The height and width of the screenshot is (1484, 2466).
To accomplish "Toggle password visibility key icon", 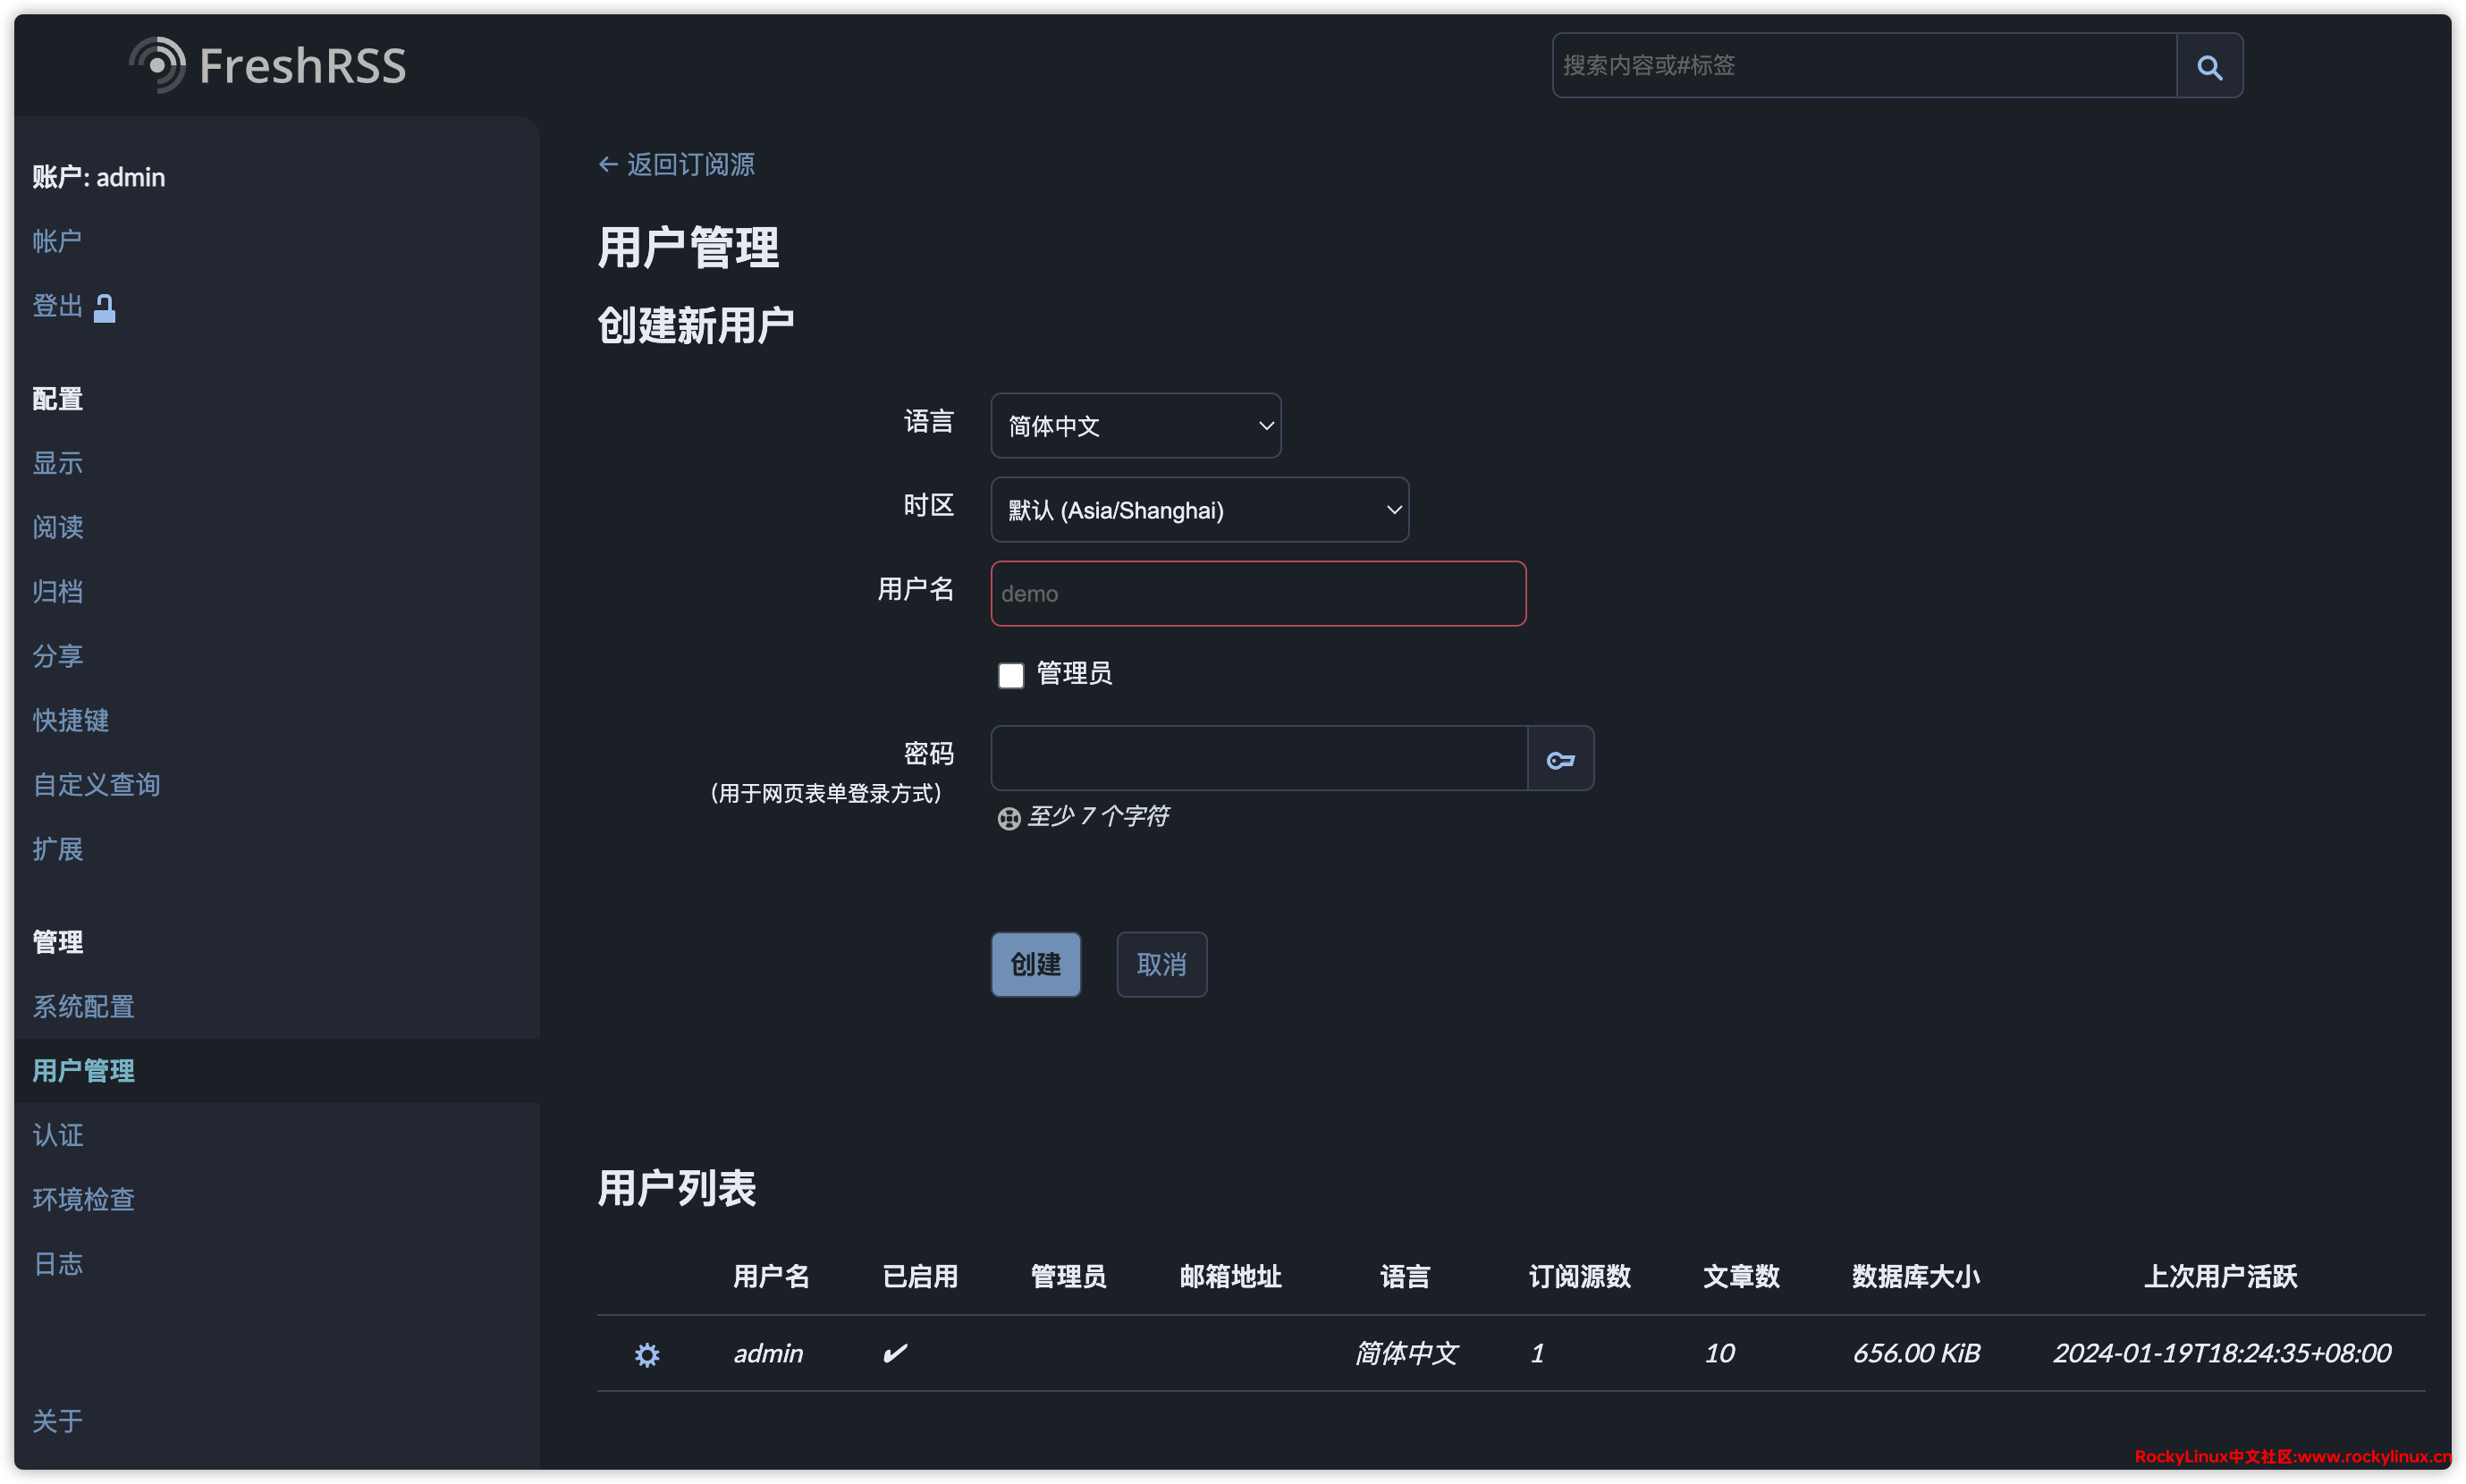I will tap(1559, 760).
